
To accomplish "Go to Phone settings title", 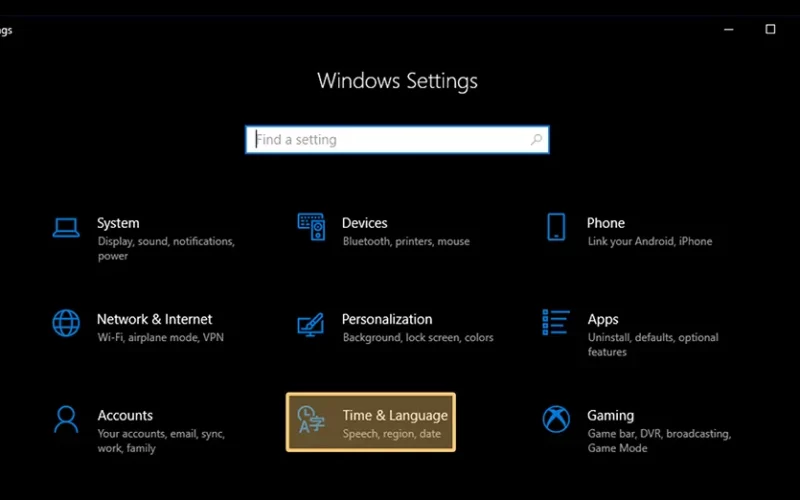I will click(x=606, y=223).
